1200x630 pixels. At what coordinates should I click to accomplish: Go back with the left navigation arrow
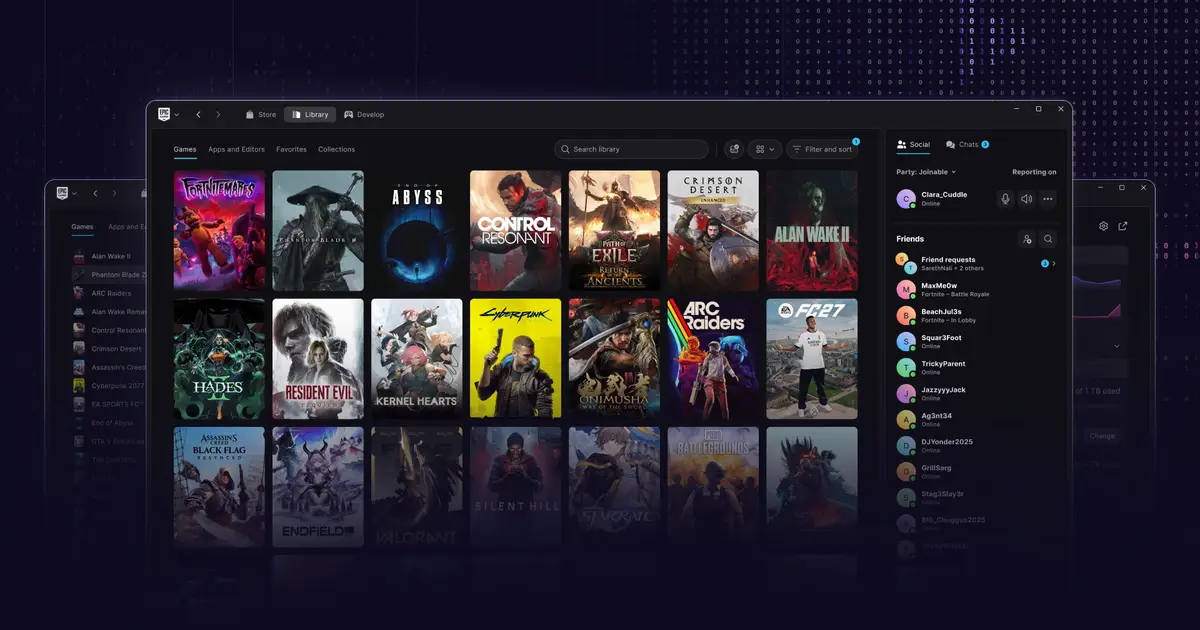198,115
